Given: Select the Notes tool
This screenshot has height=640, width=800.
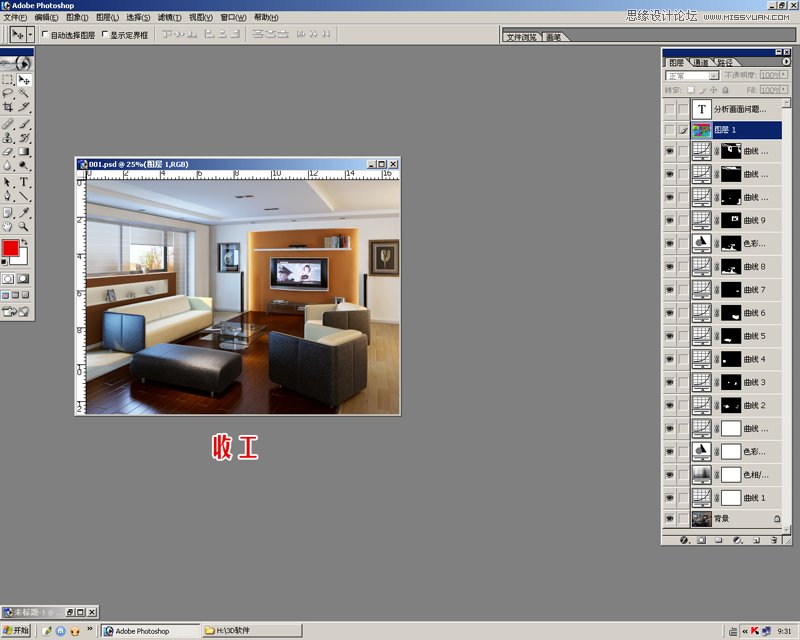Looking at the screenshot, I should (x=8, y=213).
